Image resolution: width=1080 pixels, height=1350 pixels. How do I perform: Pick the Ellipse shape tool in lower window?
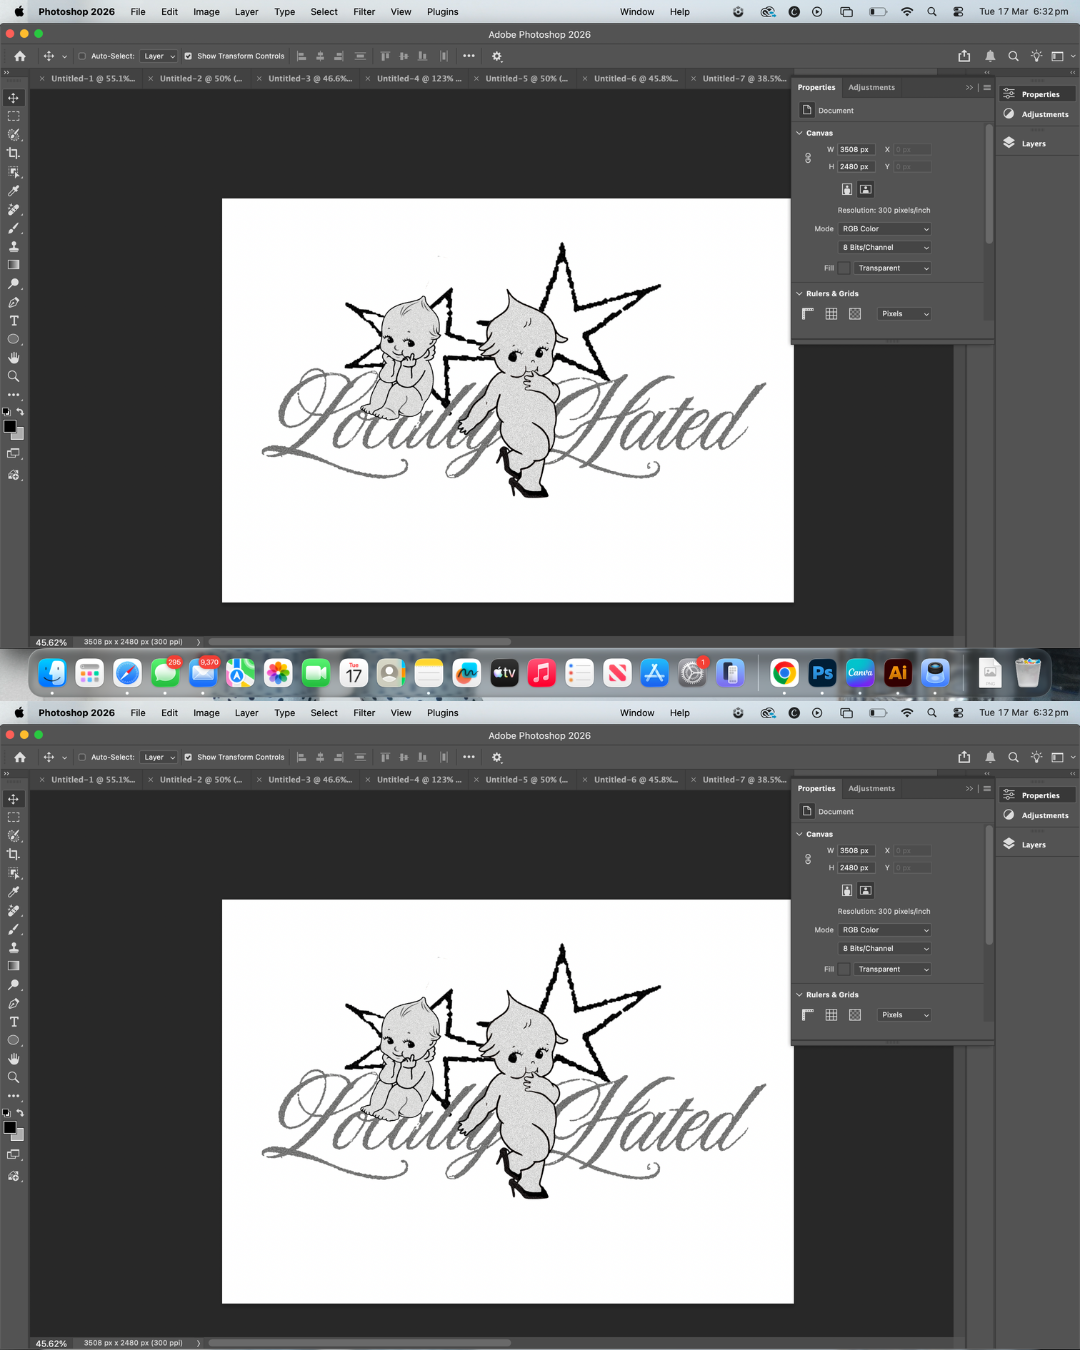click(13, 1041)
